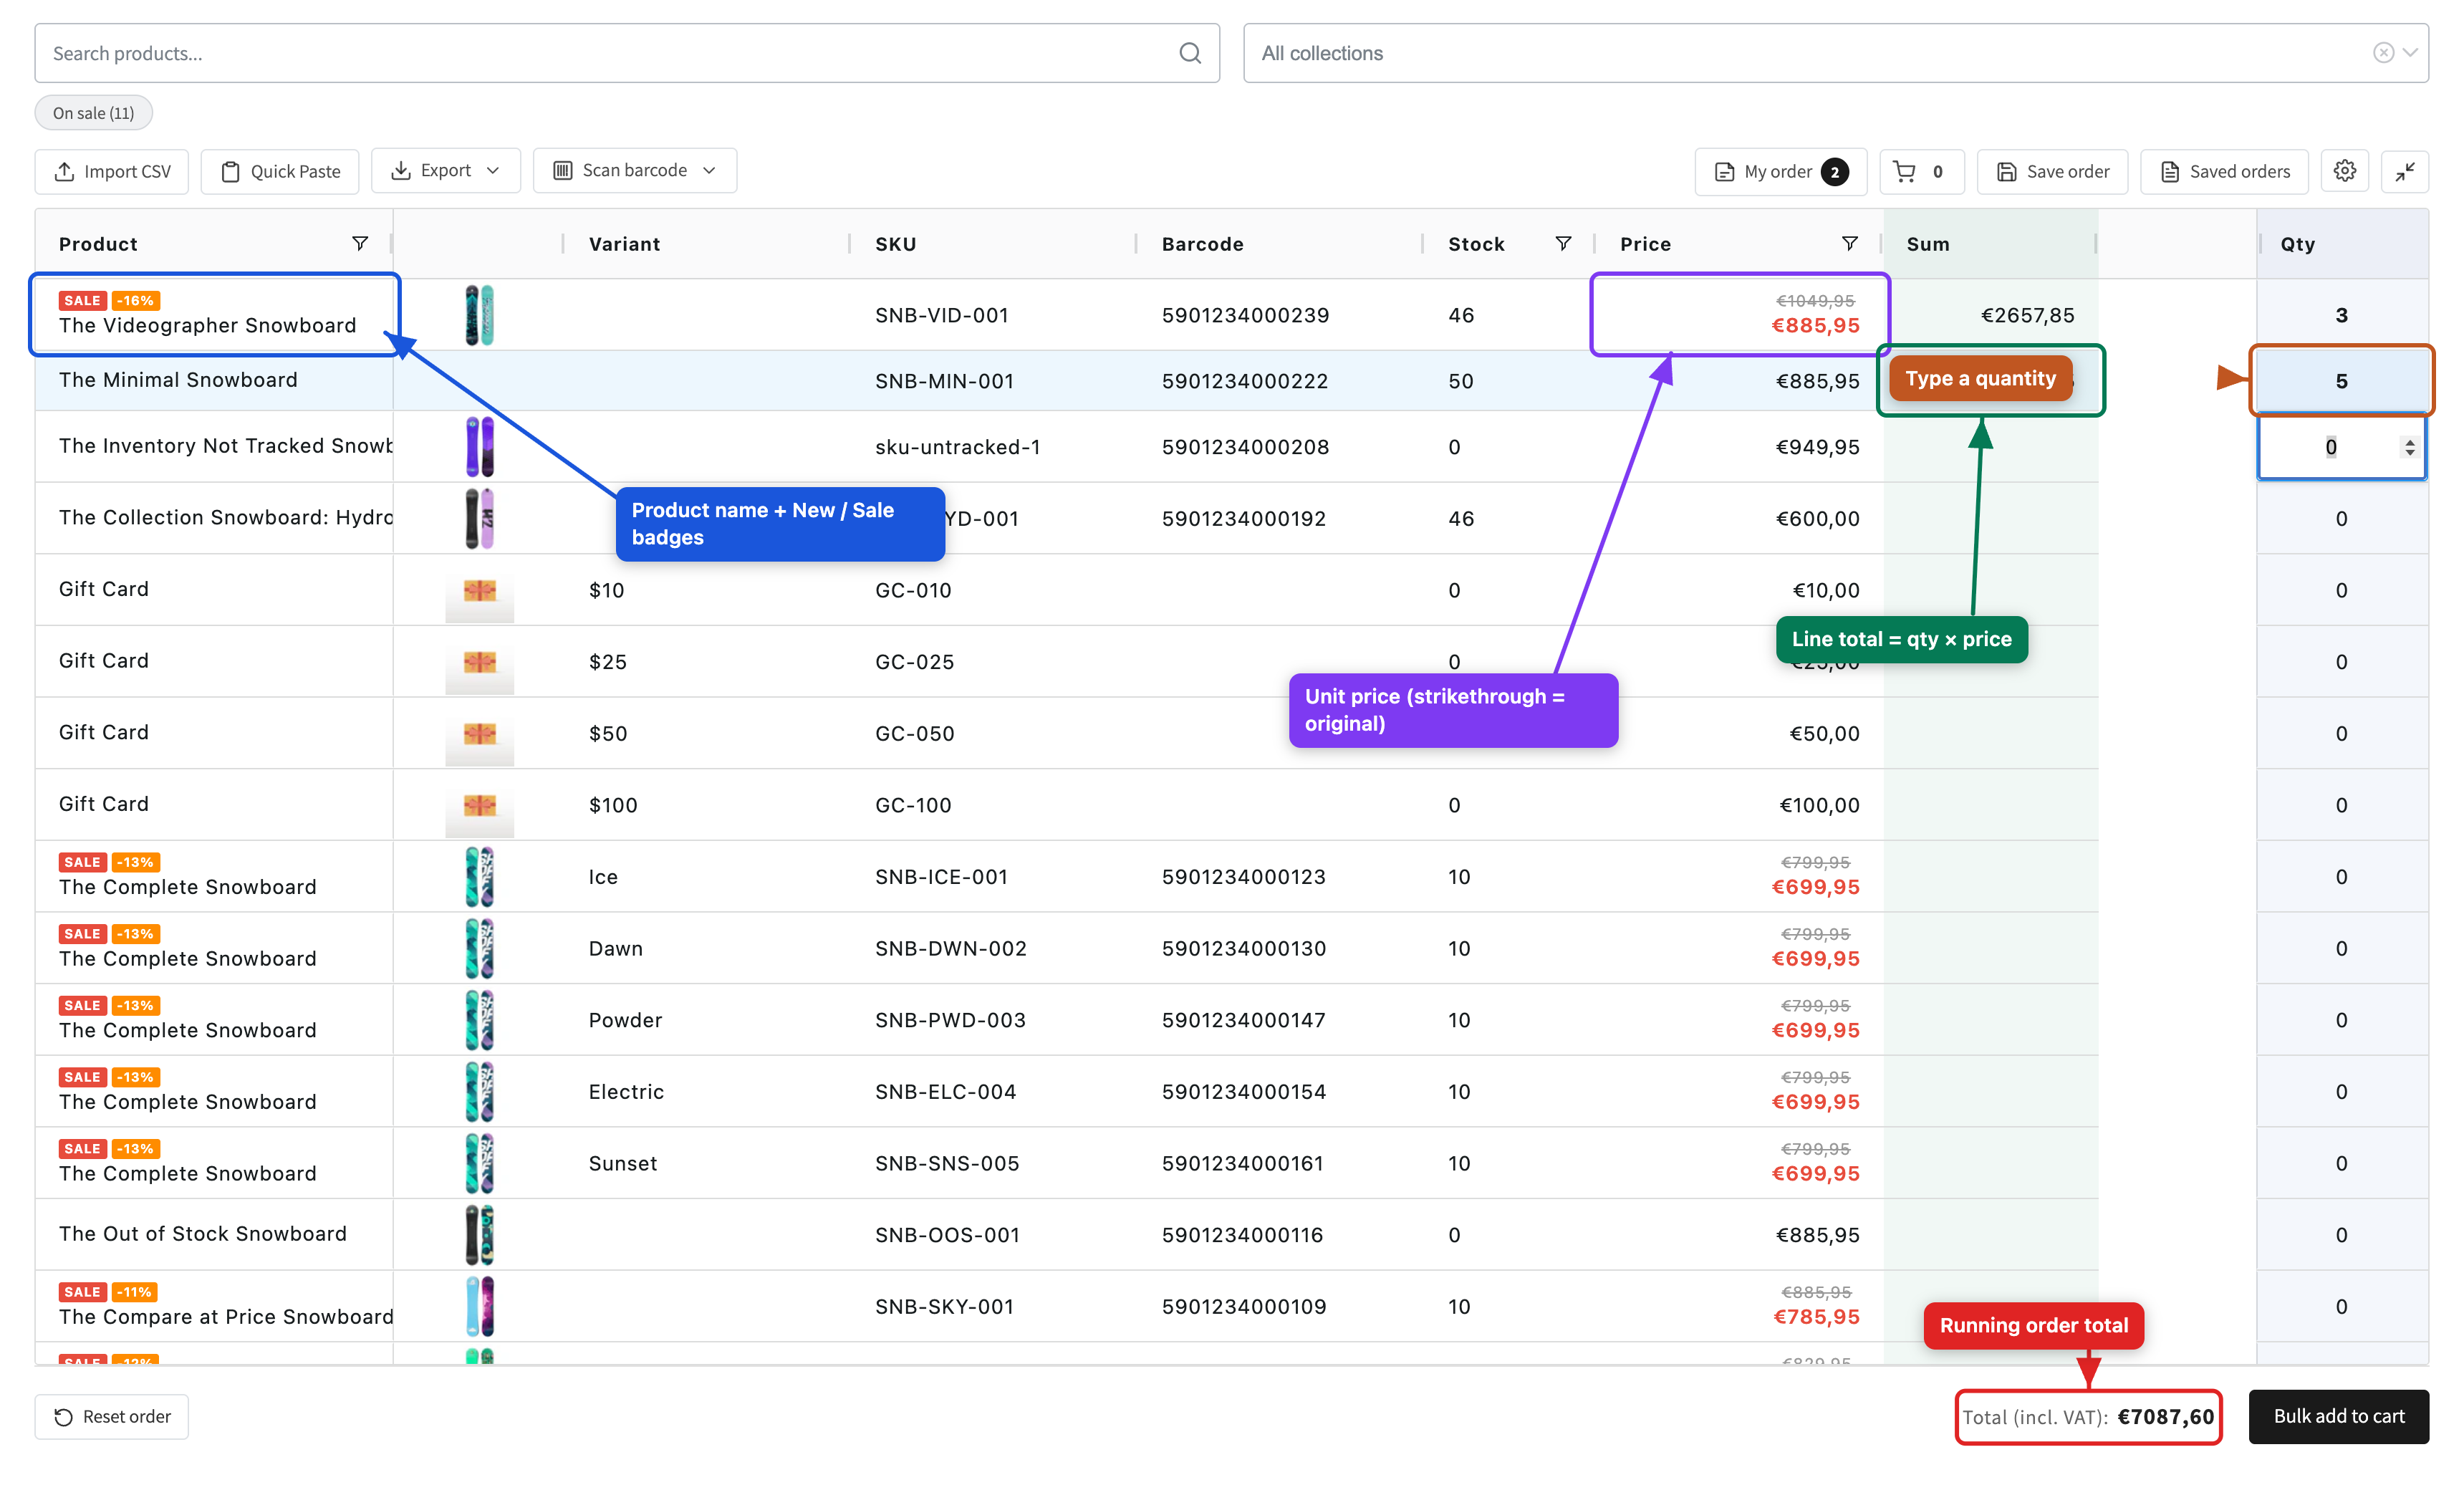Open Price column filter

[x=1850, y=243]
